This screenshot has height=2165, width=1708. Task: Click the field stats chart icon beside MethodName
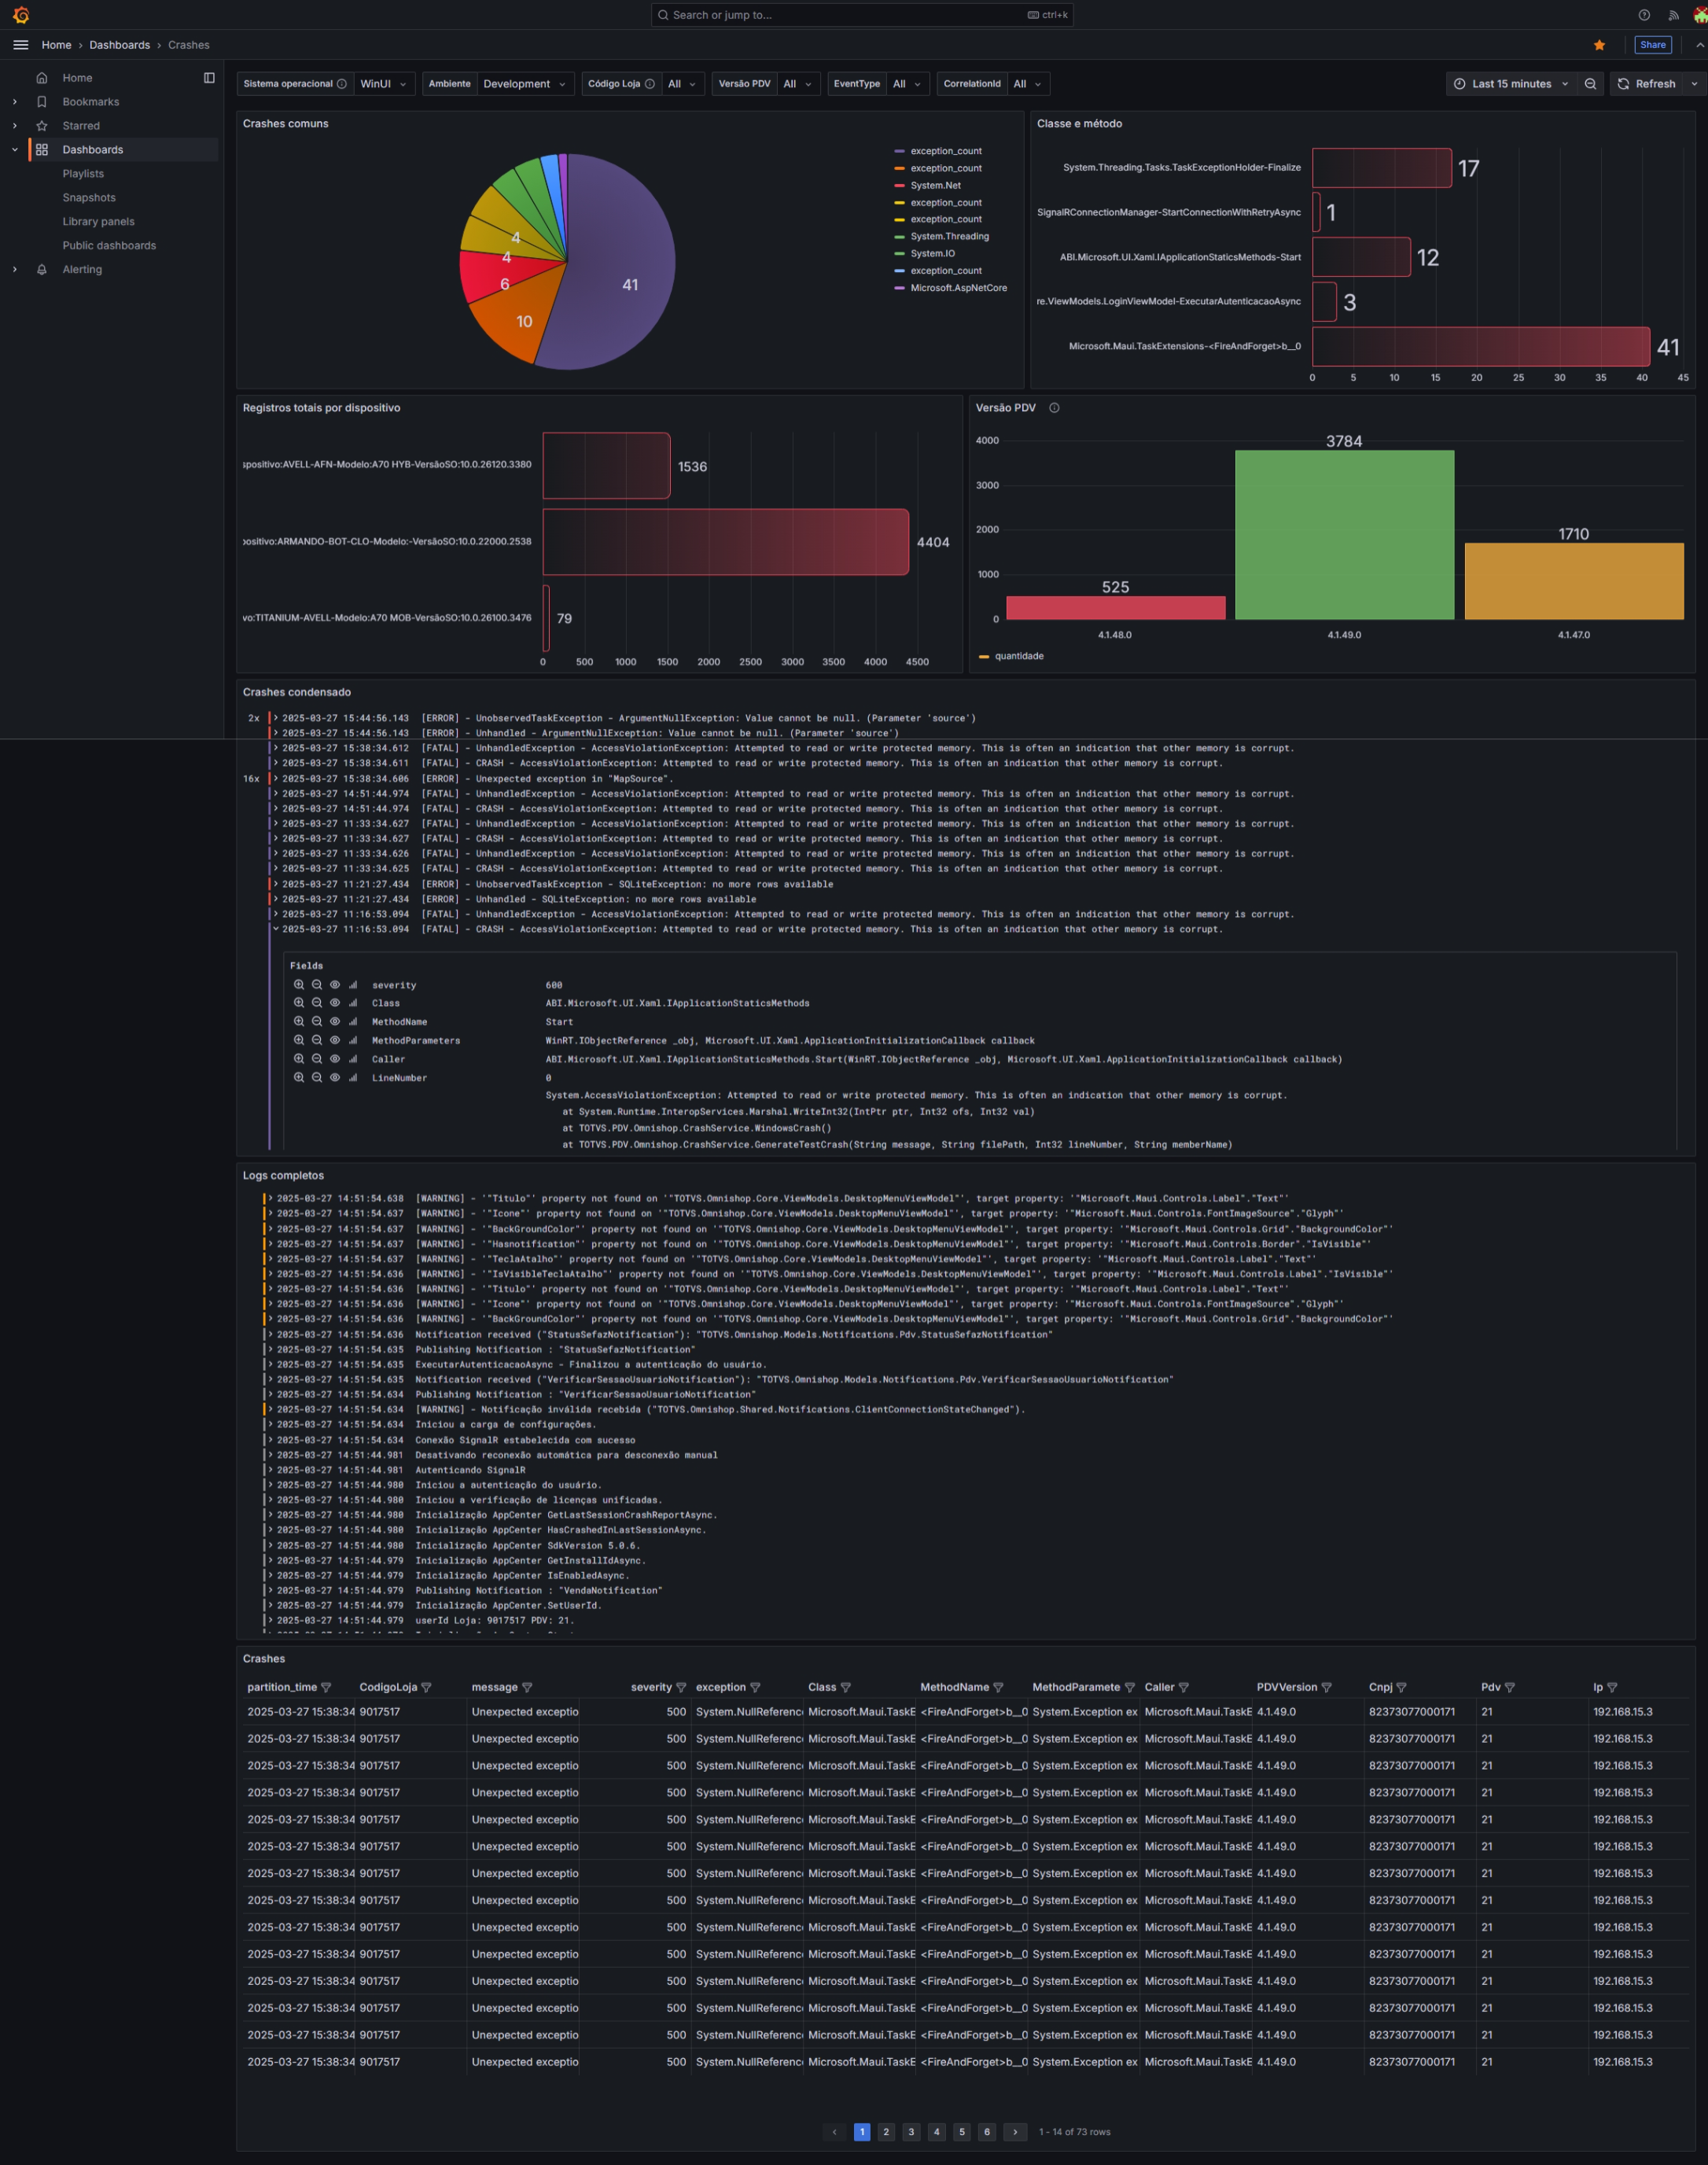pos(352,1021)
